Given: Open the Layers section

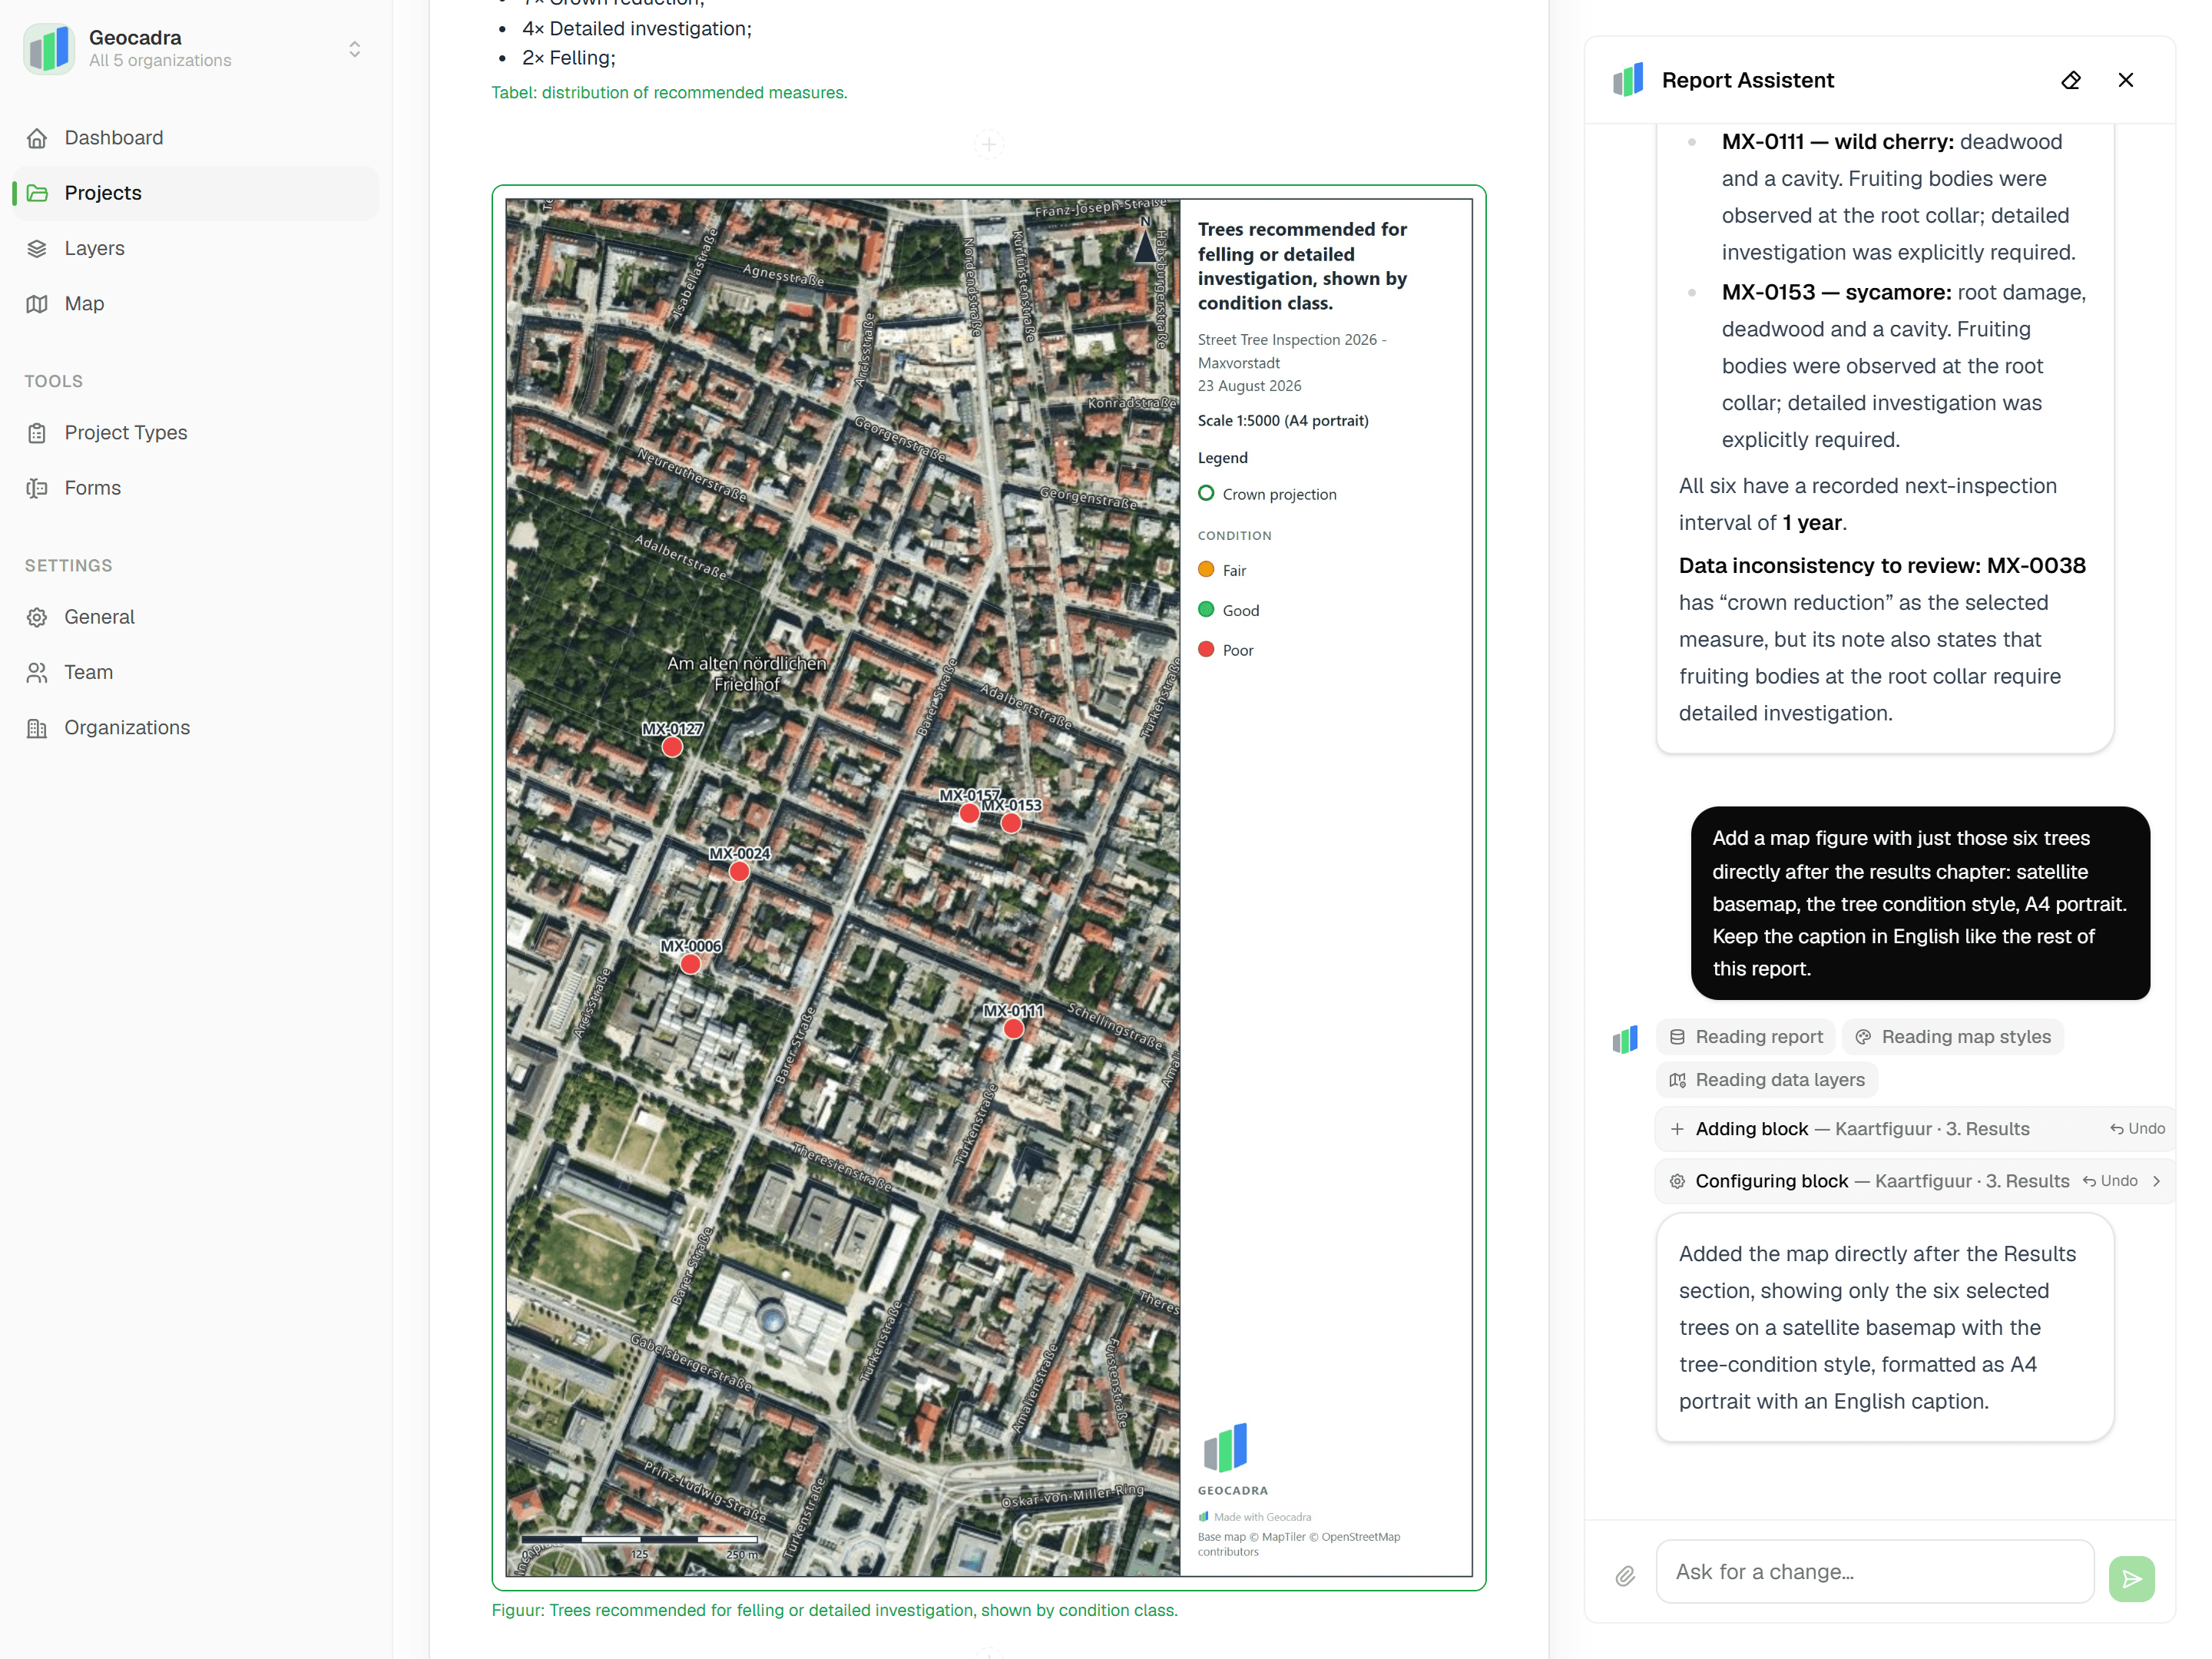Looking at the screenshot, I should point(196,248).
